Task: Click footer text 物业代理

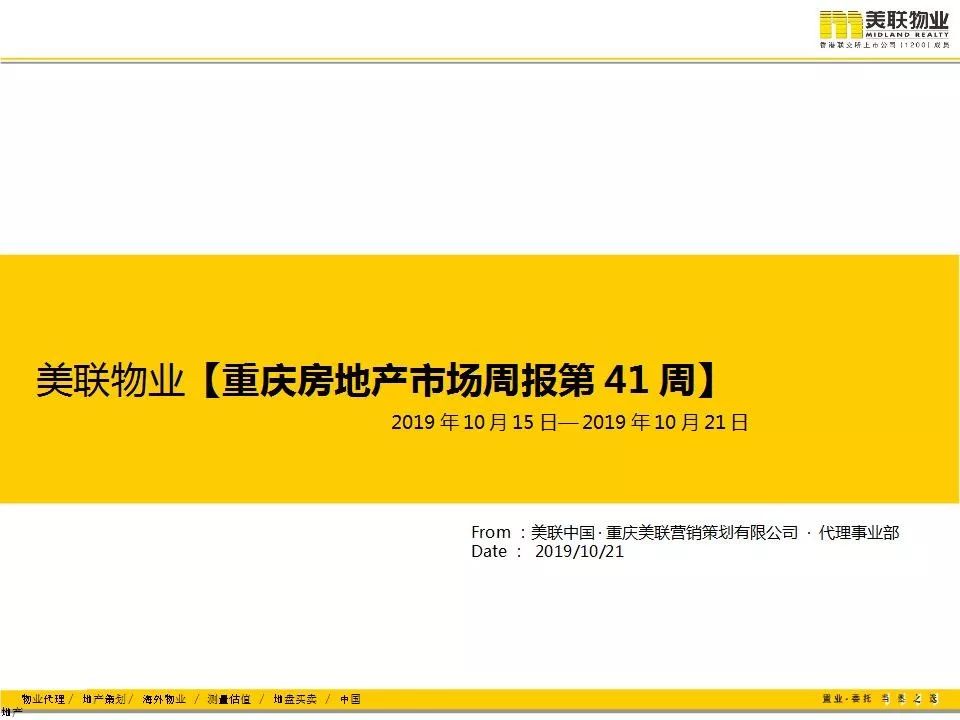Action: (43, 699)
